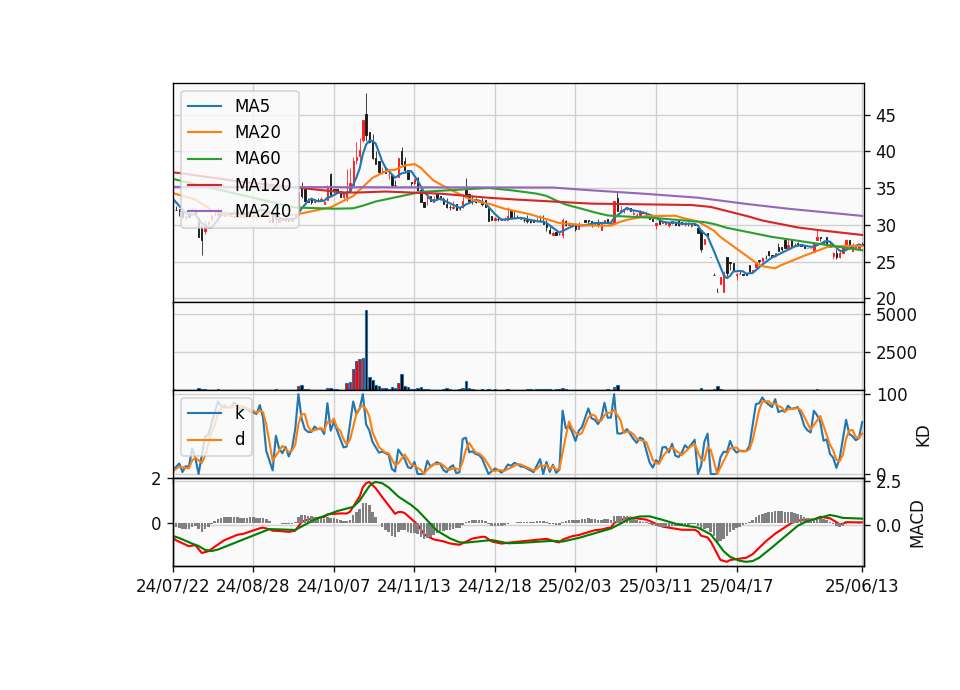Click the 24/12/18 date label
The width and height of the screenshot is (960, 690).
495,586
